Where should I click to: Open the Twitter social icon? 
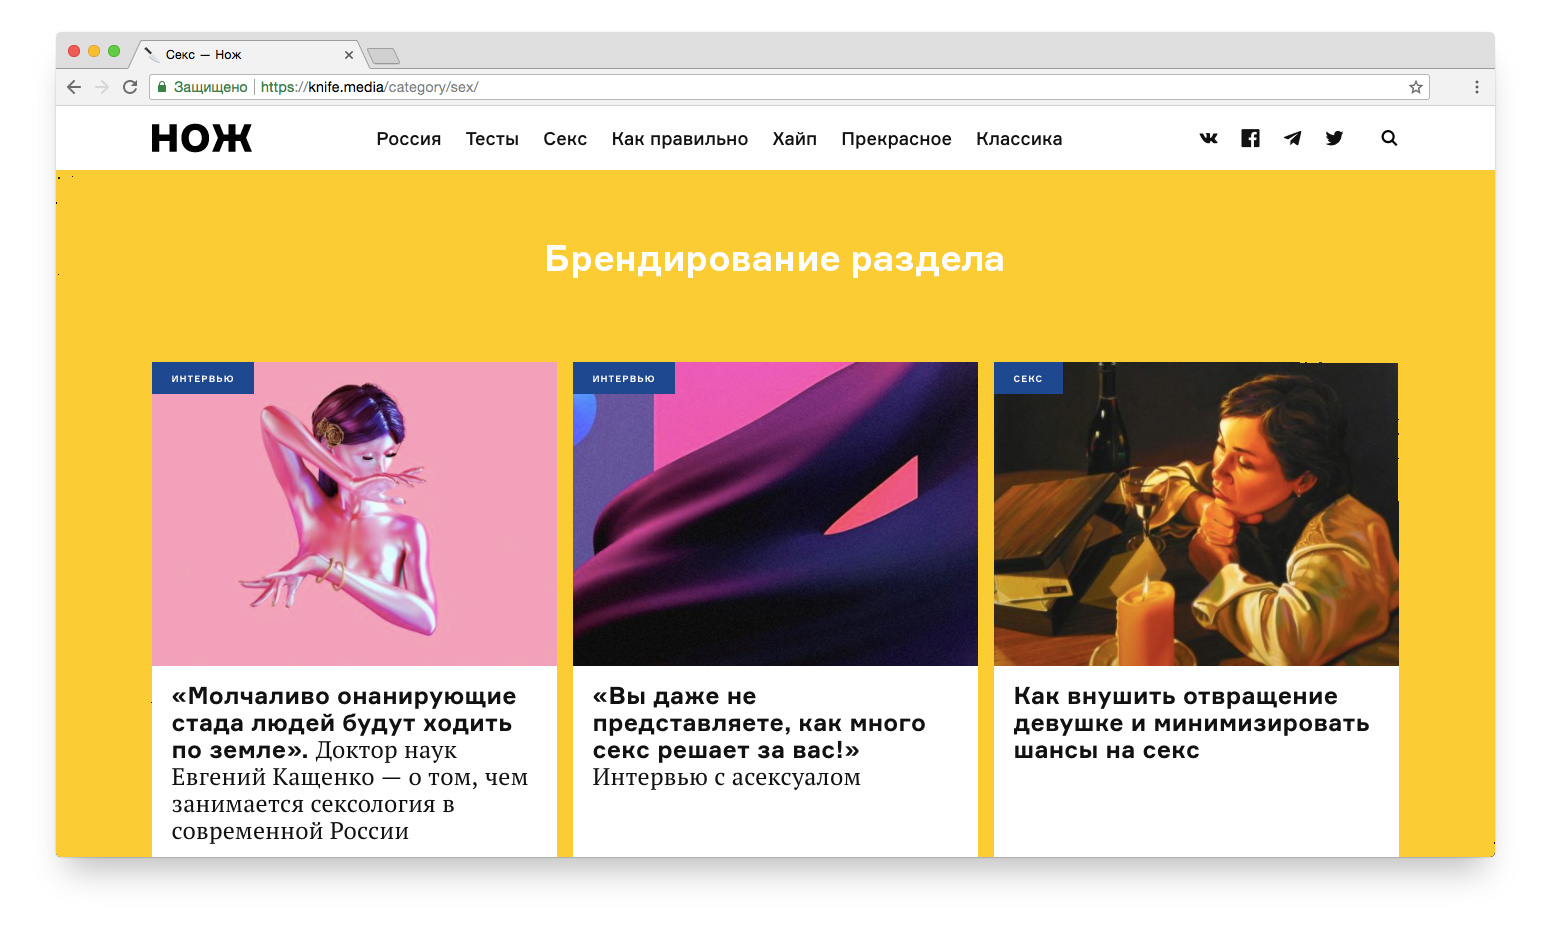click(x=1334, y=138)
